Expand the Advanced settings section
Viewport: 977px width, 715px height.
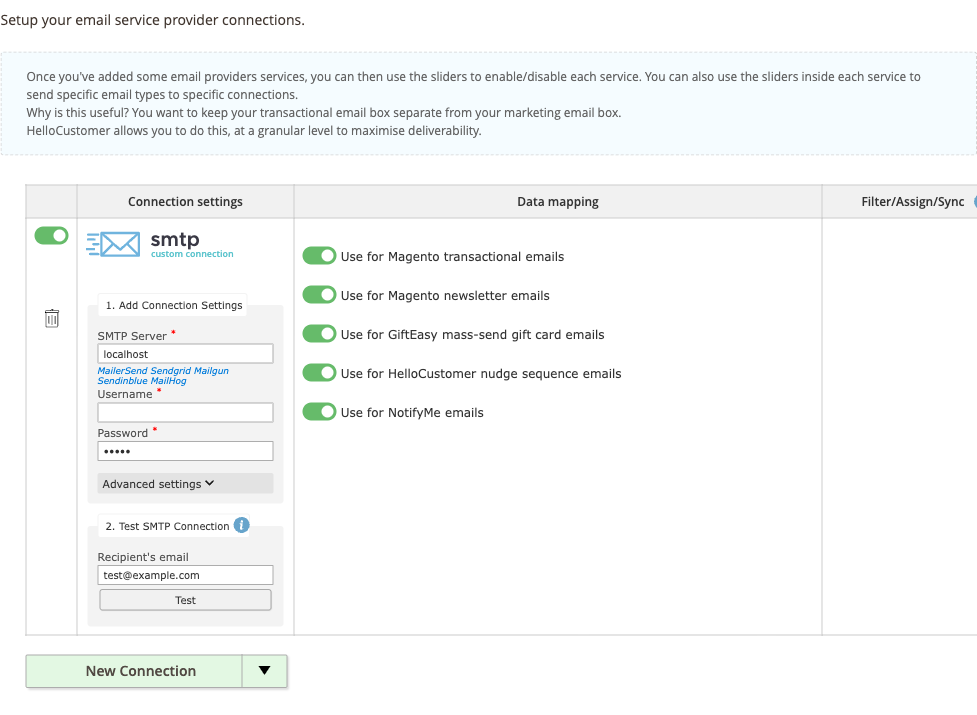click(x=185, y=483)
